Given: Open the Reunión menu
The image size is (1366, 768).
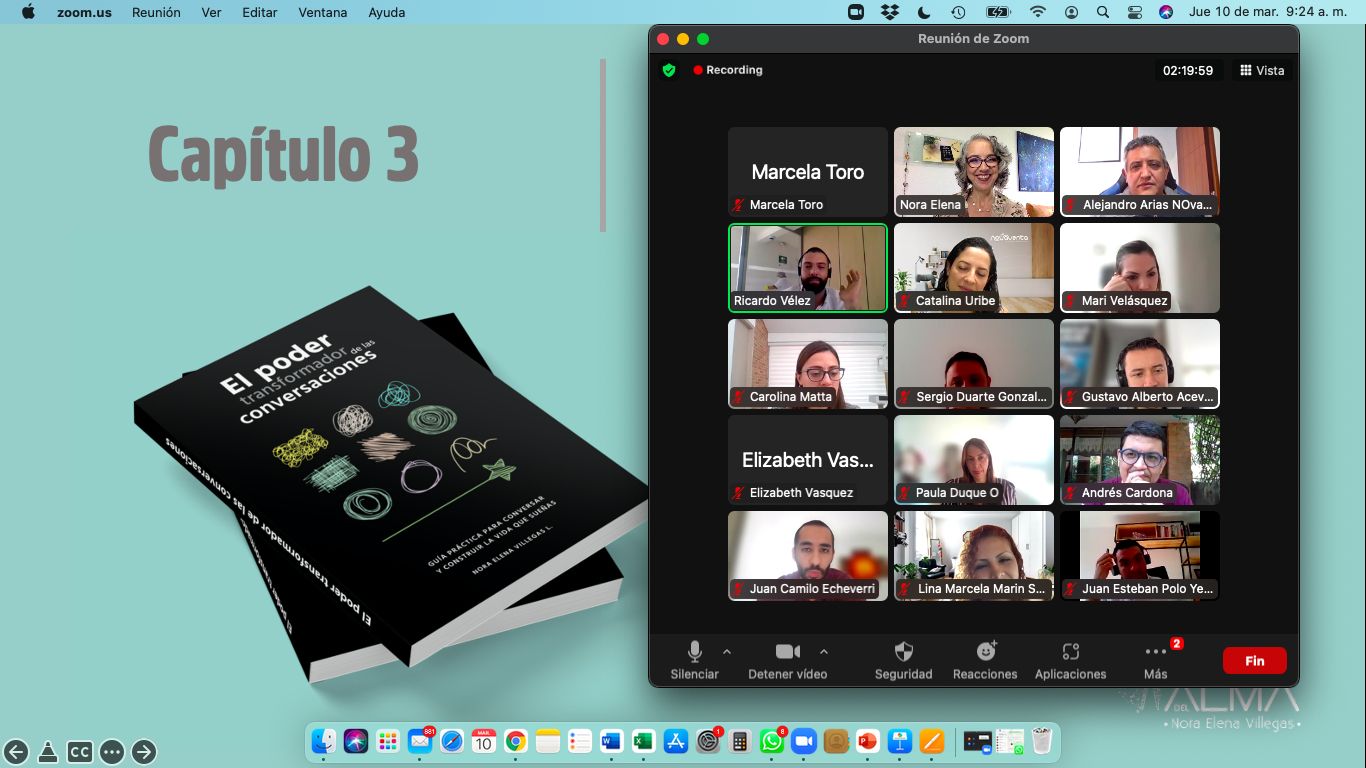Looking at the screenshot, I should pos(156,12).
